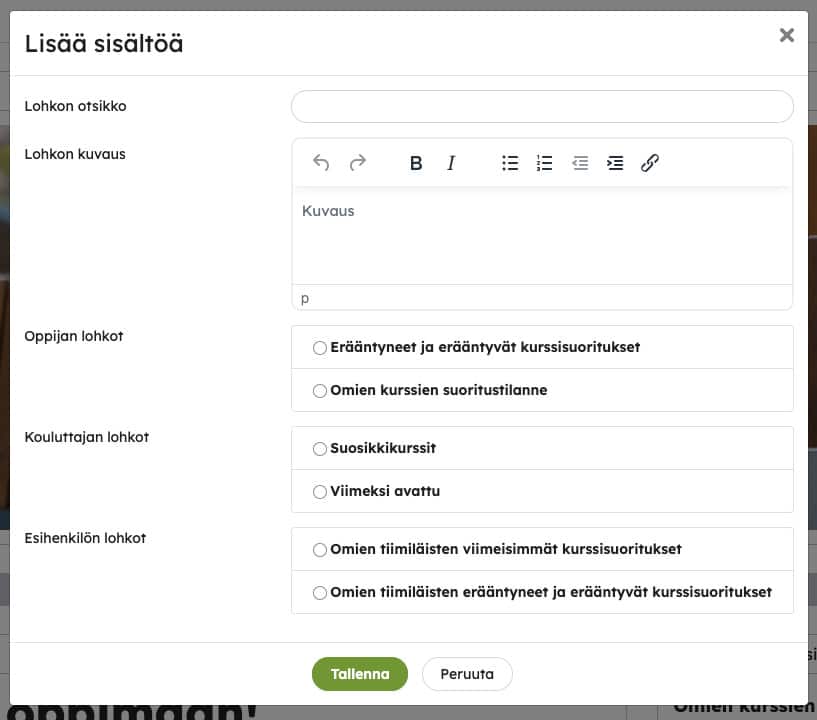Redo the edit in description editor
817x720 pixels.
pyautogui.click(x=357, y=163)
